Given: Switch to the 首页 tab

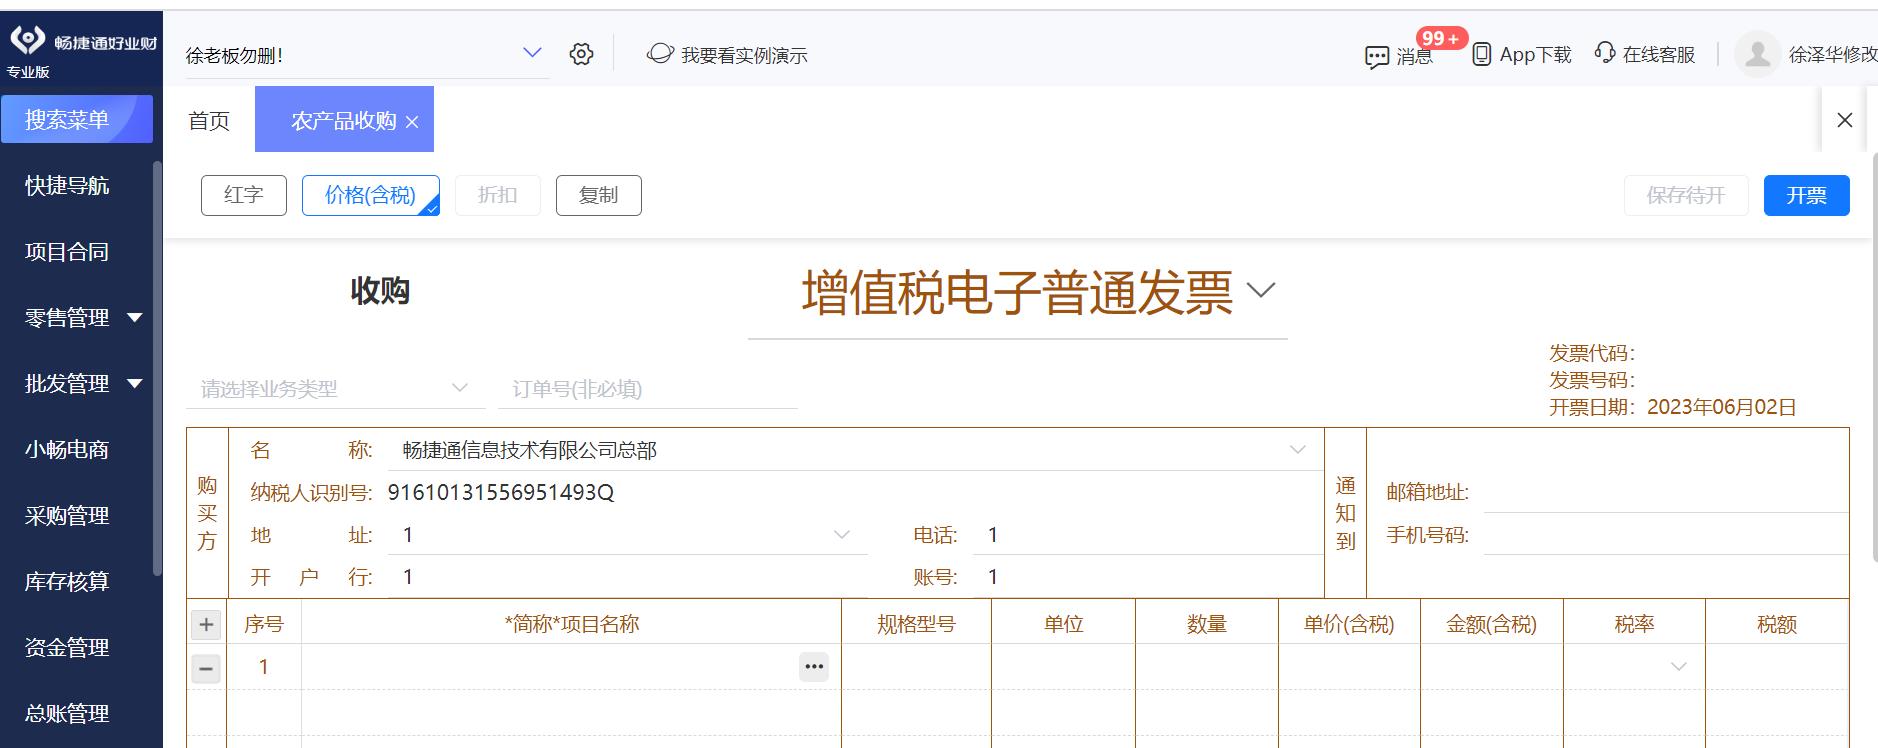Looking at the screenshot, I should click(x=209, y=121).
